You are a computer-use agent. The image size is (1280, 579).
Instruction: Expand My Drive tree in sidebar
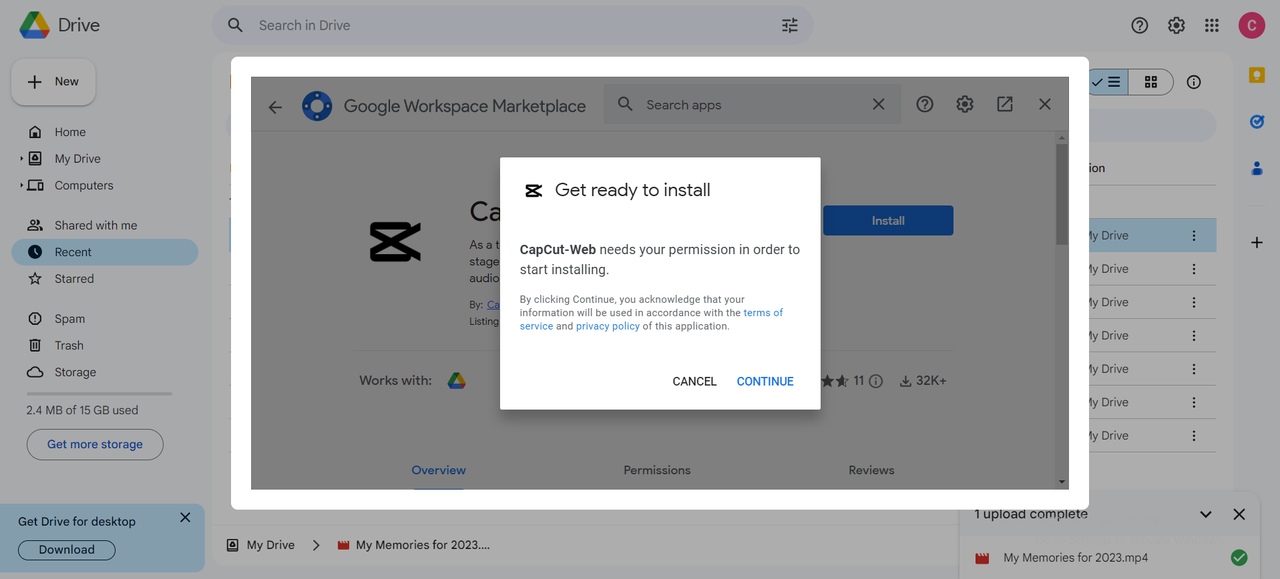21,159
